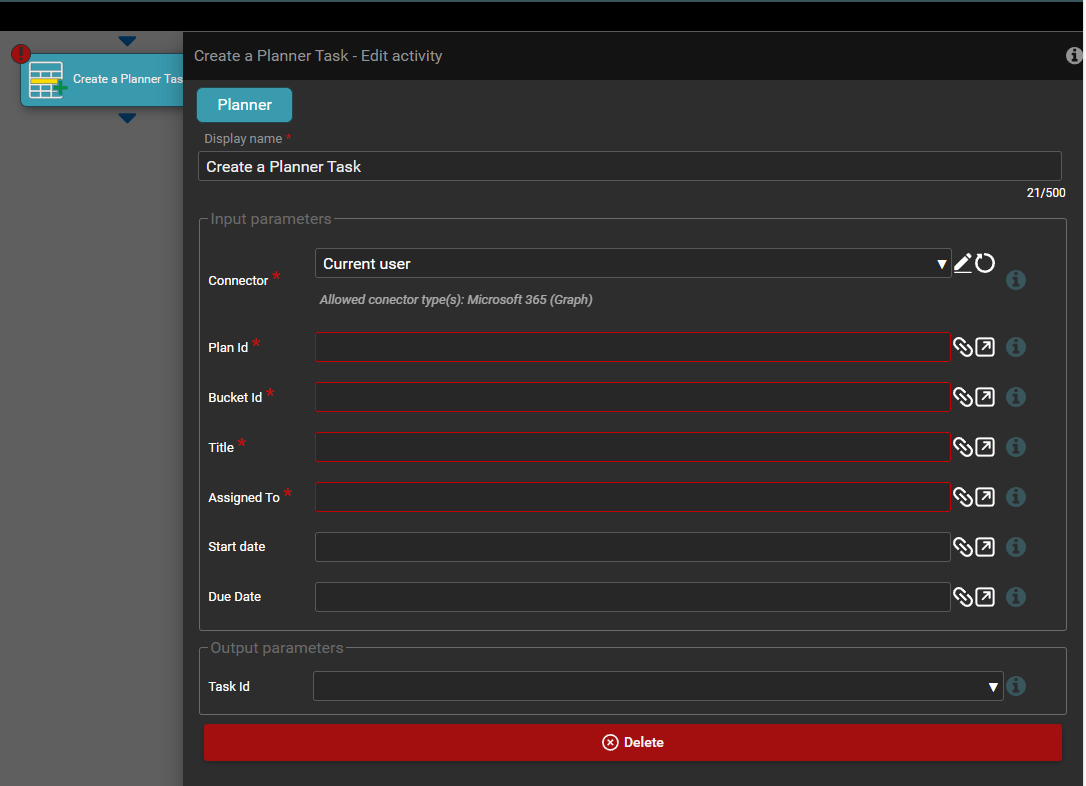Click the link icon beside Start date
The height and width of the screenshot is (786, 1086).
pos(962,547)
